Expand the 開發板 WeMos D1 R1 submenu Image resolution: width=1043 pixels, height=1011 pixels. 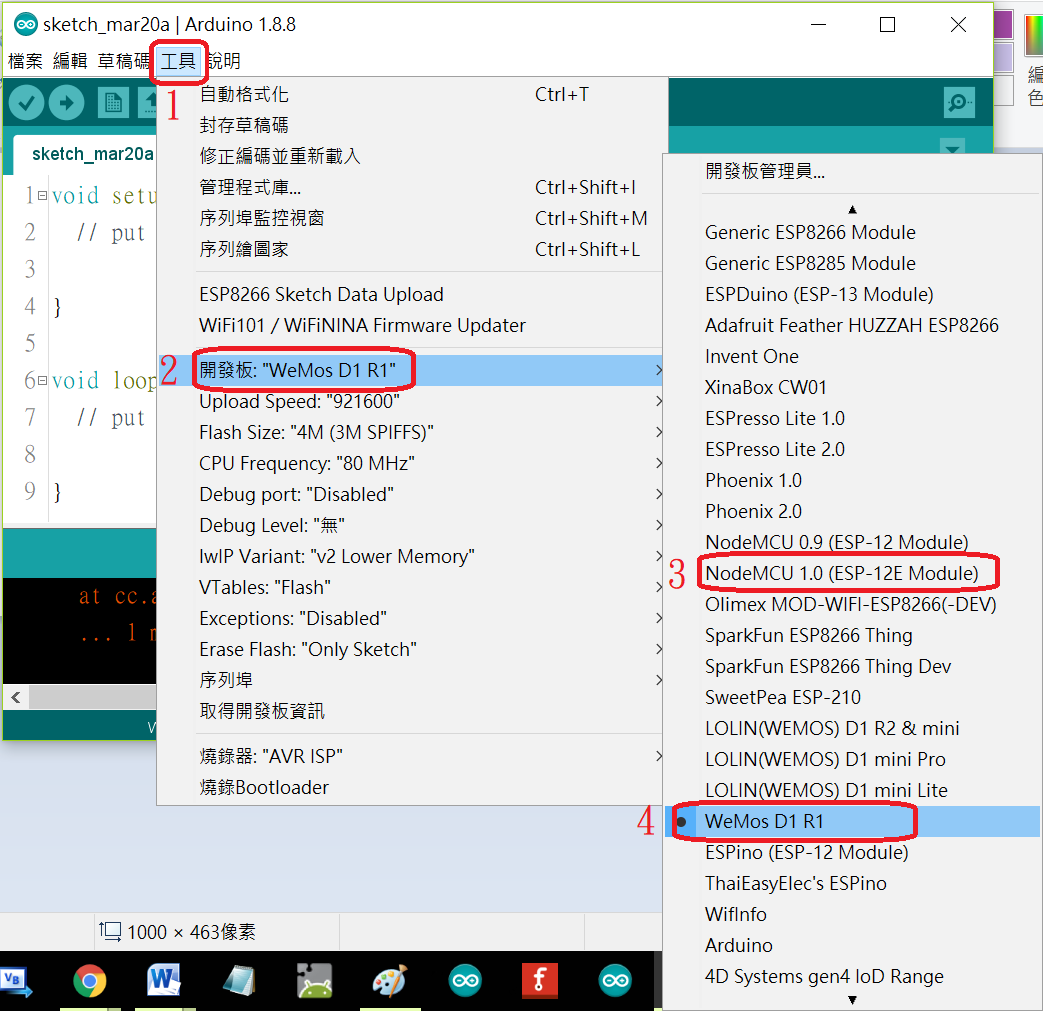pos(410,370)
